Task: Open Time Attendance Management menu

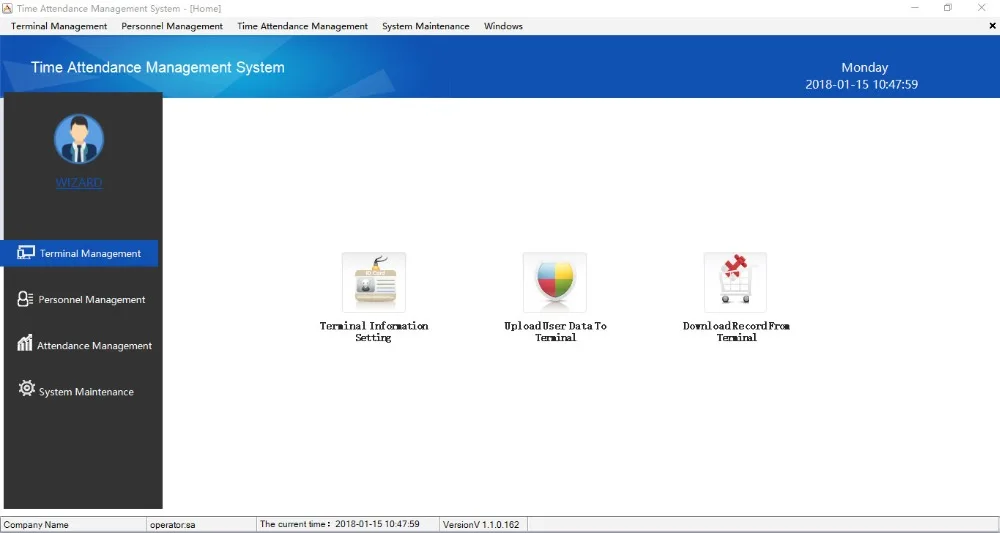Action: (x=302, y=26)
